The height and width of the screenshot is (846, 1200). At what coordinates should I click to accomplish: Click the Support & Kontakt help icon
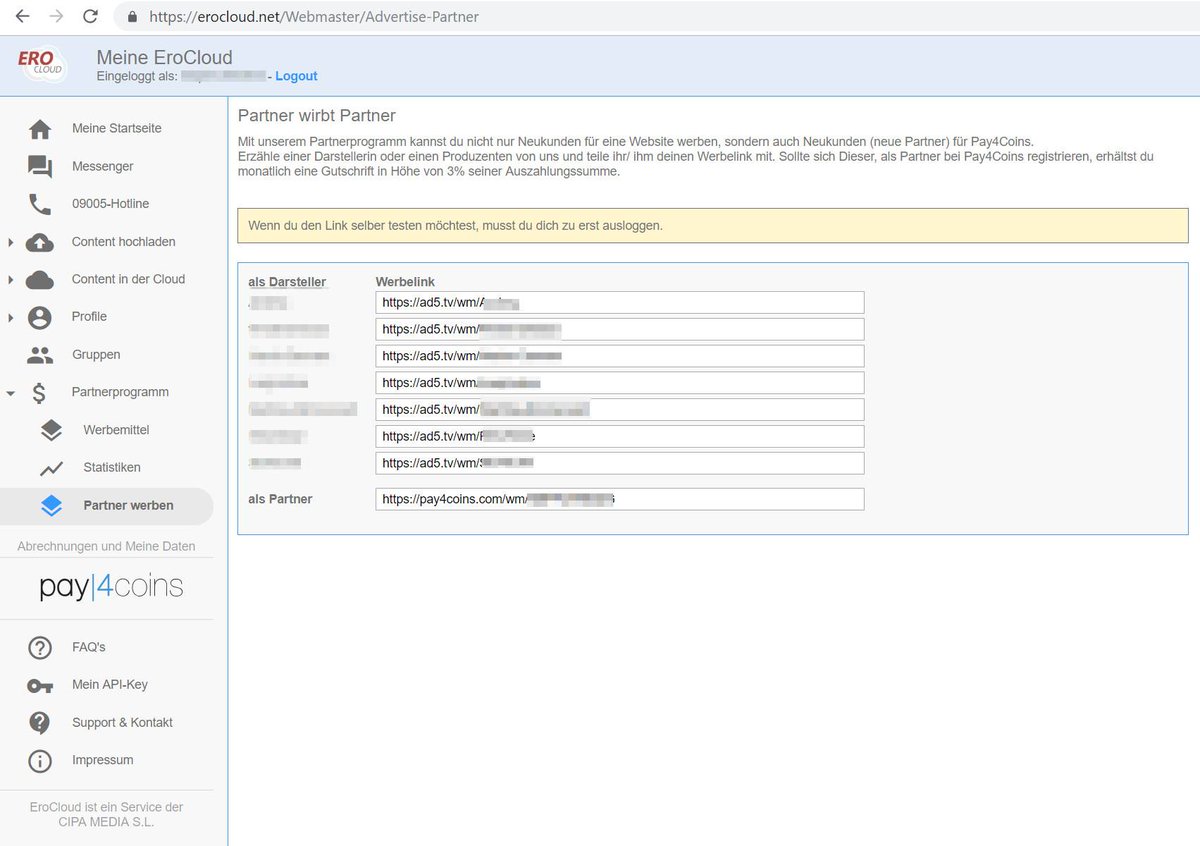pyautogui.click(x=40, y=723)
